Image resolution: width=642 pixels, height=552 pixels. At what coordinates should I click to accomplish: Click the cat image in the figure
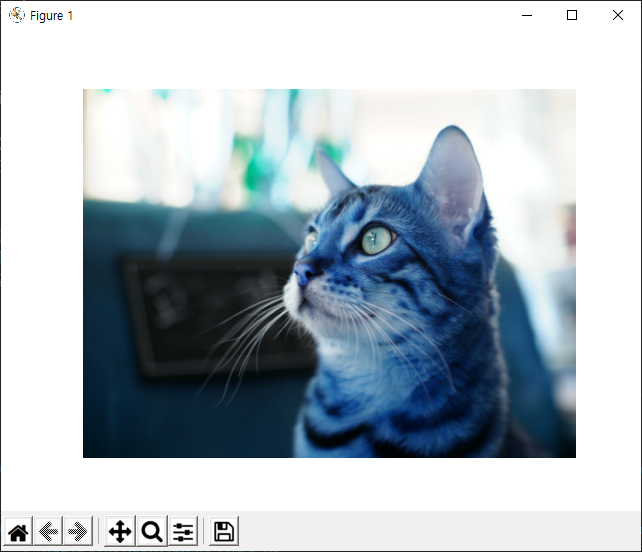coord(329,273)
